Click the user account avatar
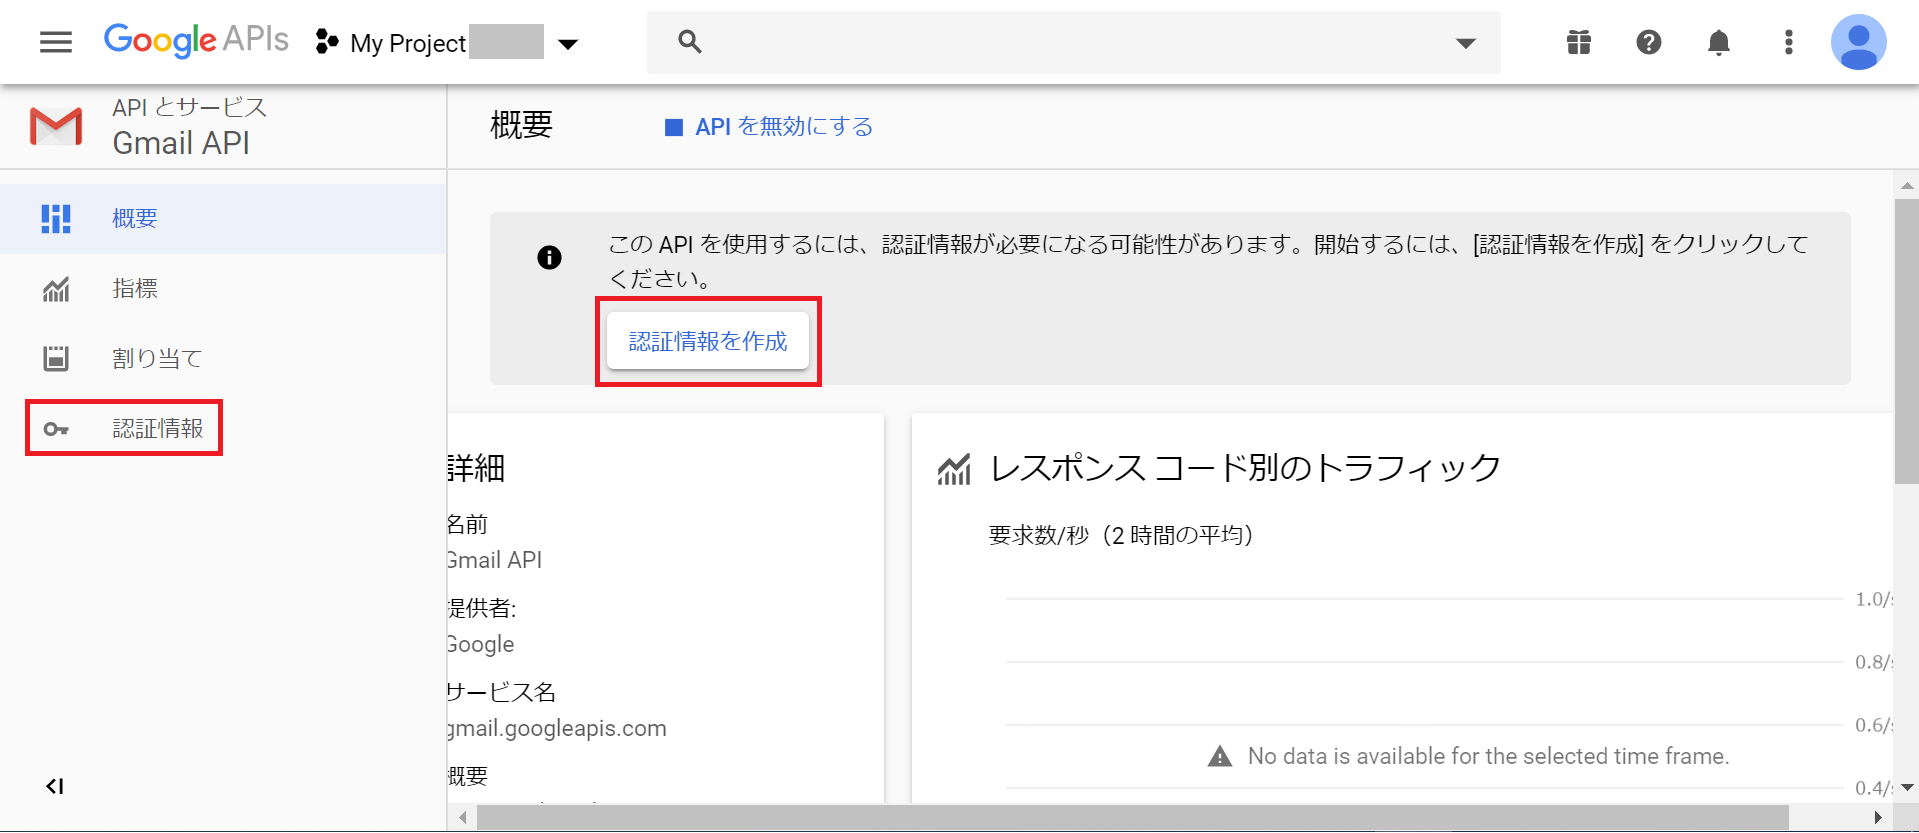The image size is (1919, 833). pyautogui.click(x=1859, y=42)
